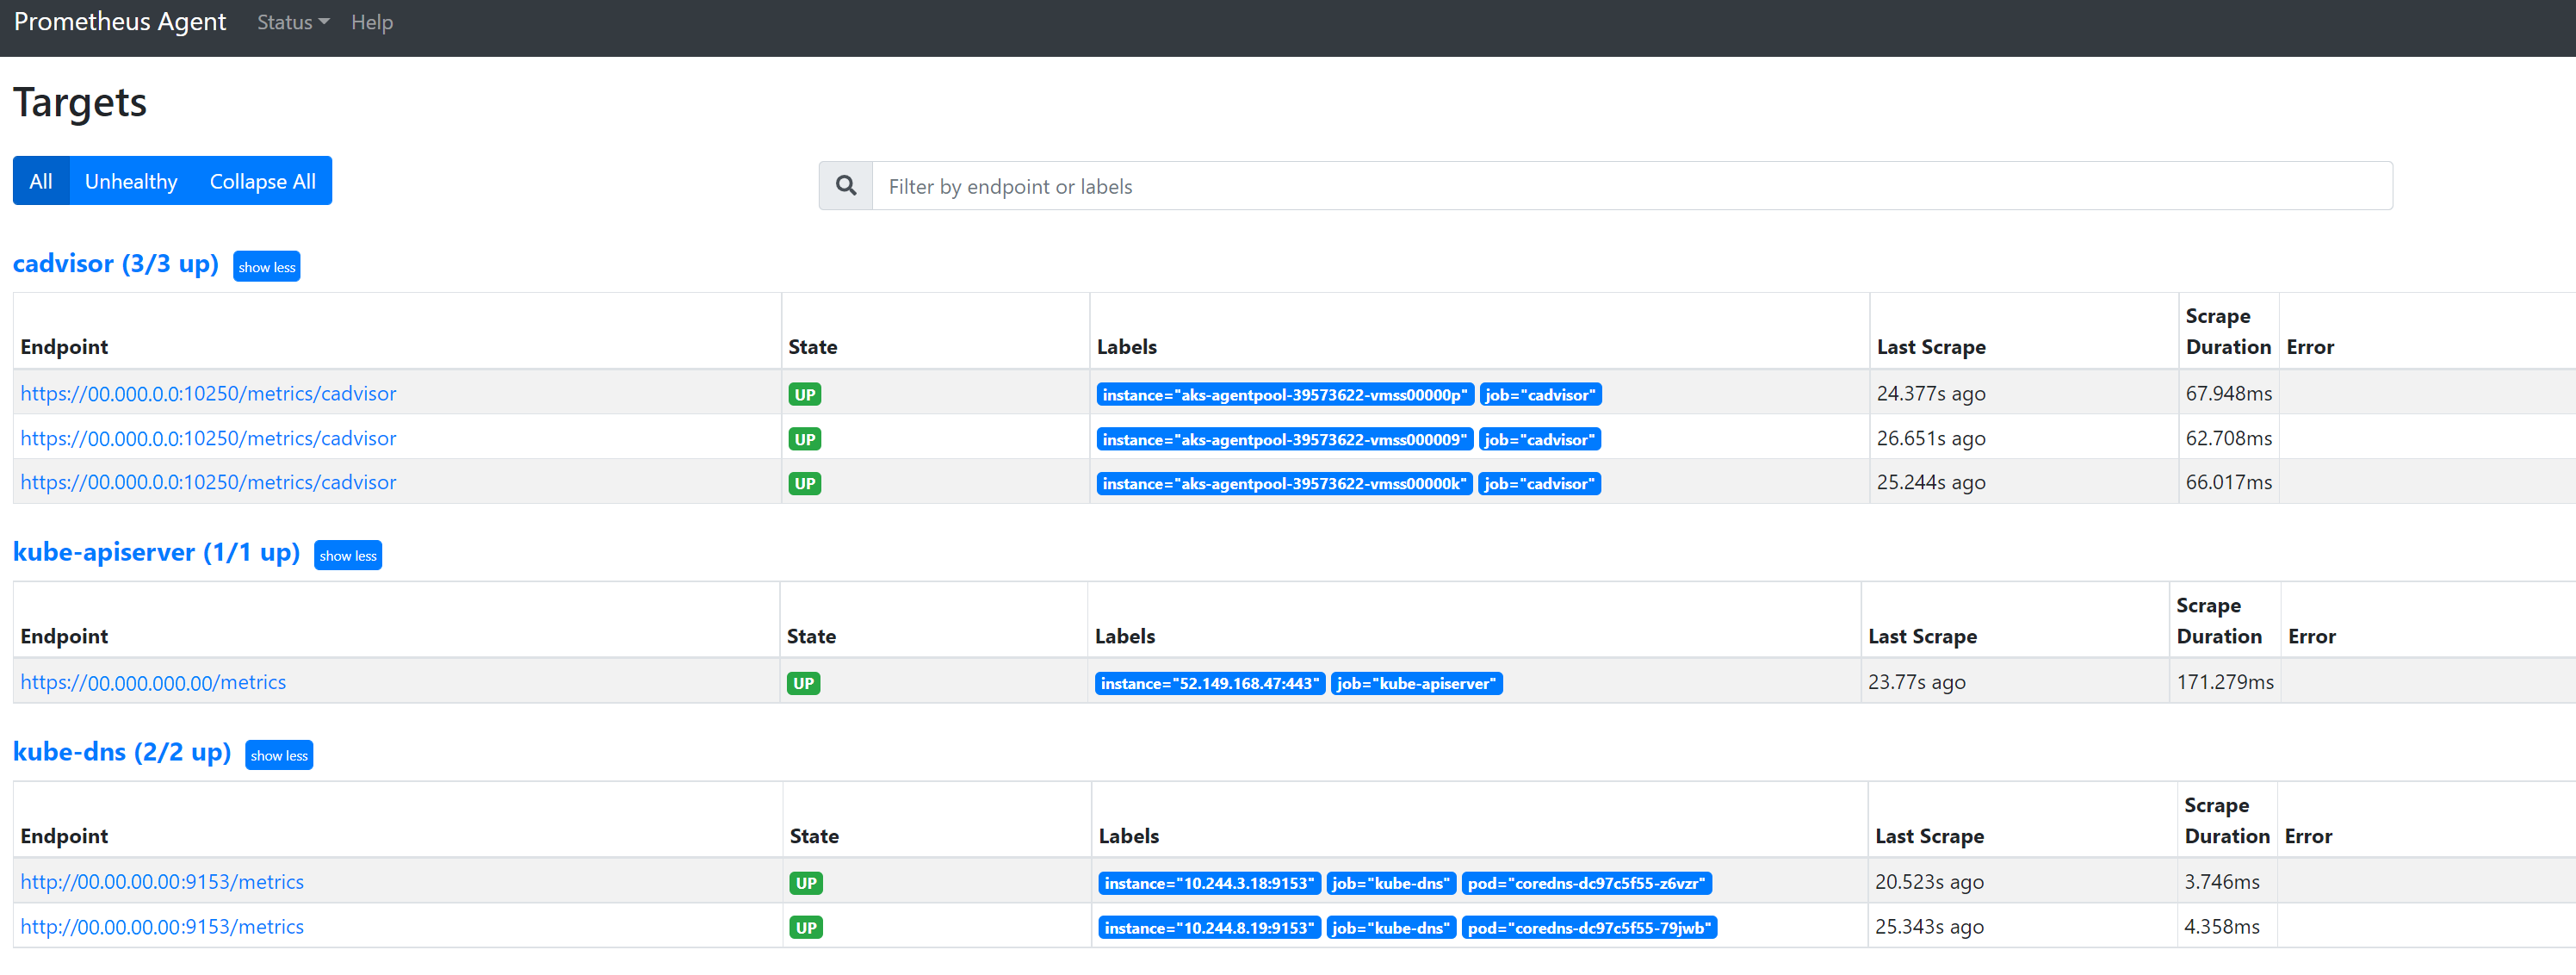
Task: Open the kube-apiserver metrics endpoint link
Action: coord(153,683)
